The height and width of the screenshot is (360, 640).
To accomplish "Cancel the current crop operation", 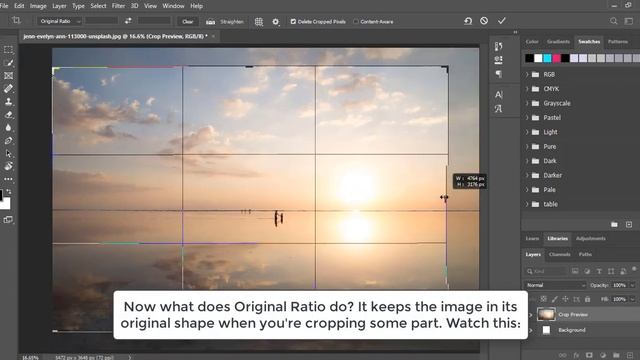I will 484,21.
